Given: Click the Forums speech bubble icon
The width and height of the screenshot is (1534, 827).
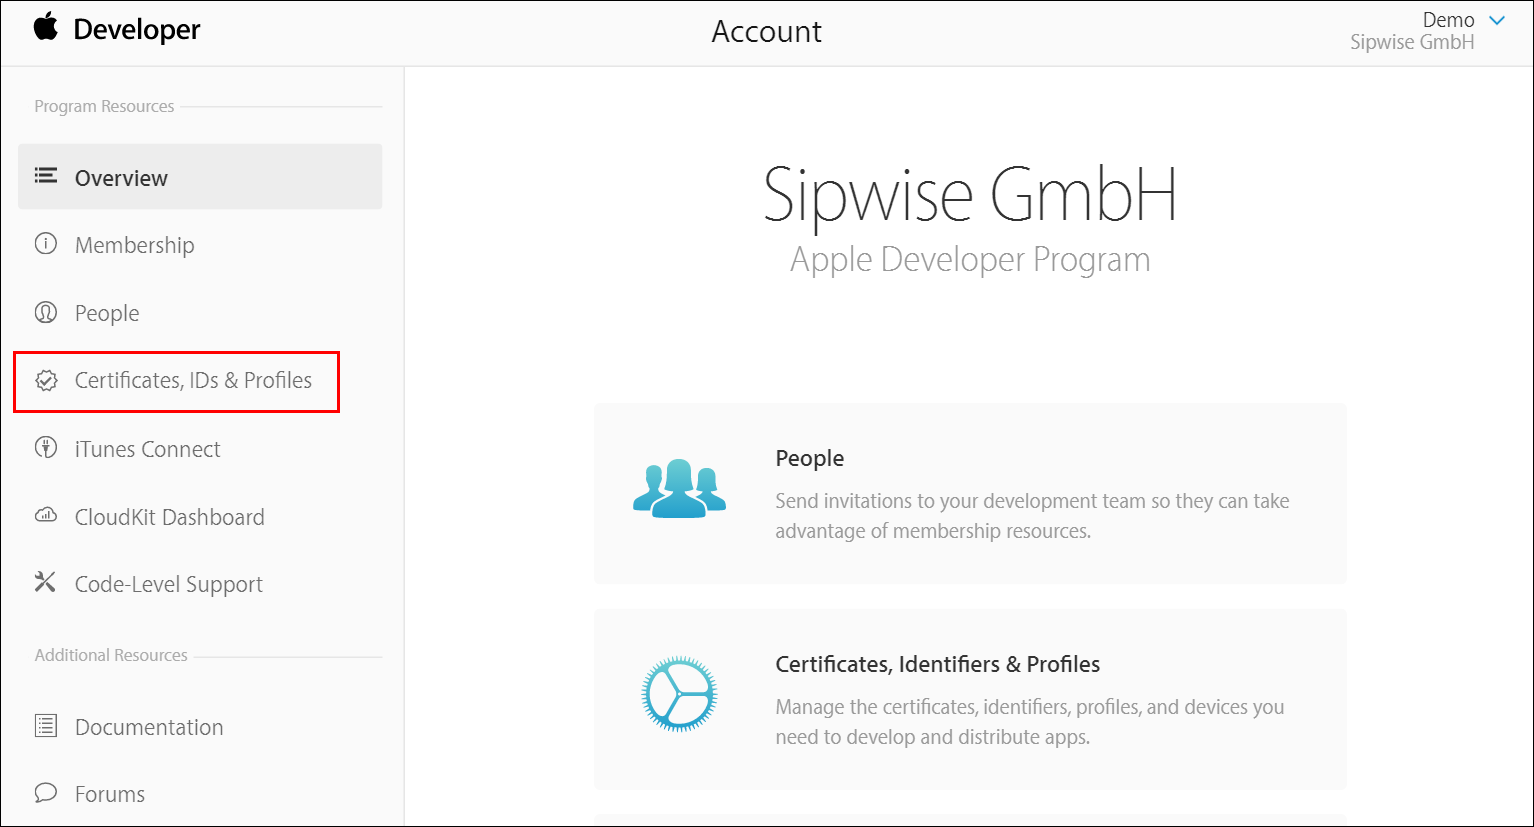Looking at the screenshot, I should [x=46, y=792].
